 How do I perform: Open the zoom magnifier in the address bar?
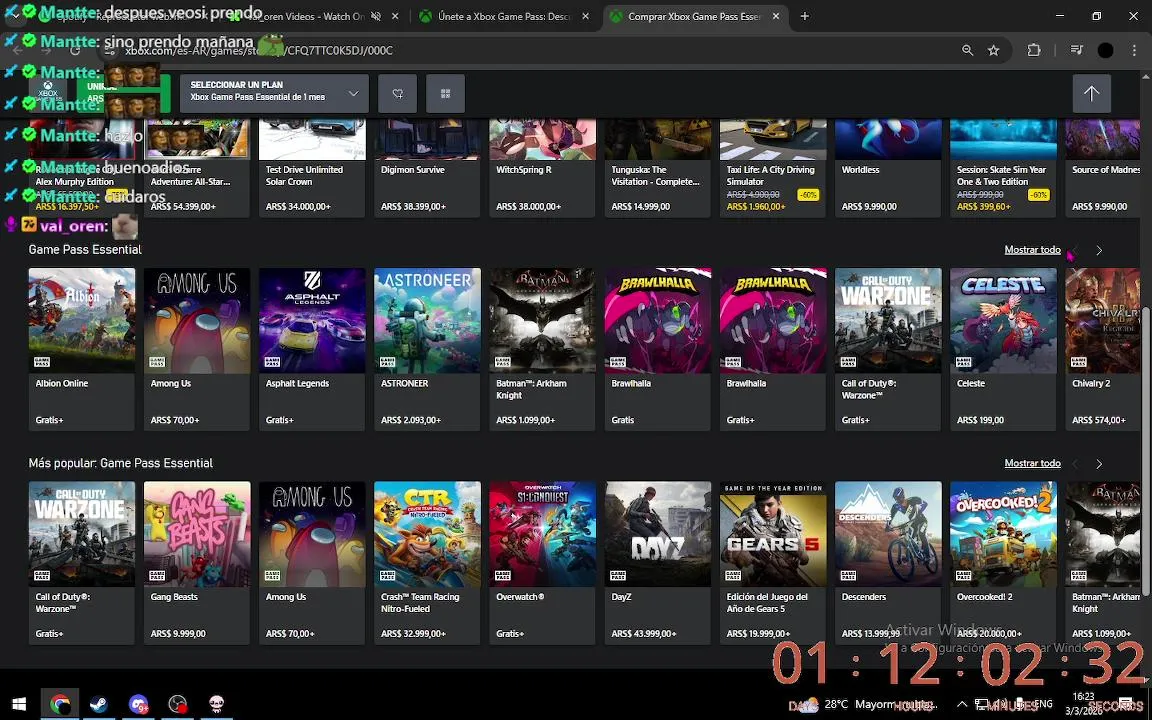[x=968, y=50]
